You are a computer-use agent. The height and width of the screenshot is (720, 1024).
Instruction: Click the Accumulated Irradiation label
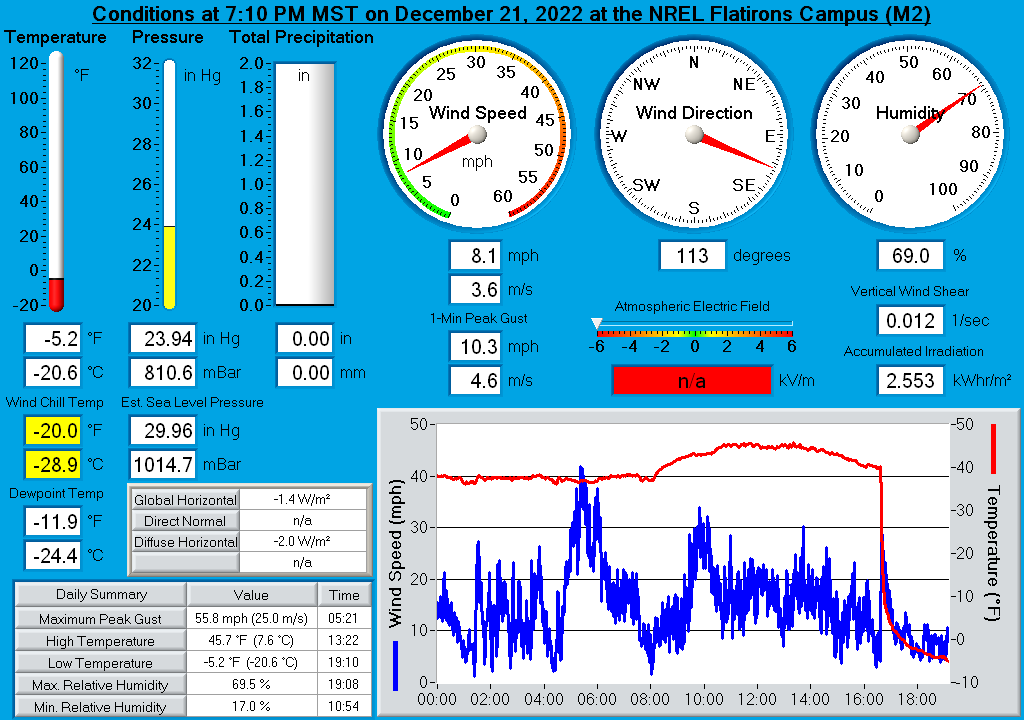914,352
